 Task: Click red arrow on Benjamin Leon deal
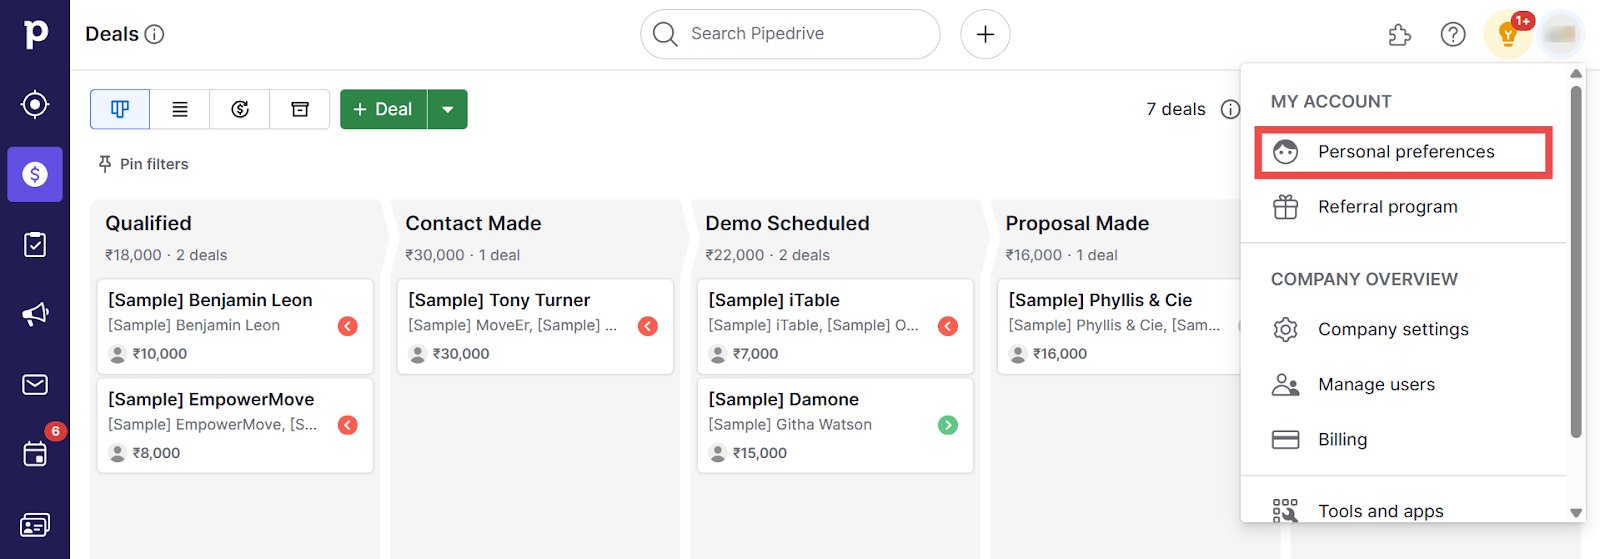348,326
